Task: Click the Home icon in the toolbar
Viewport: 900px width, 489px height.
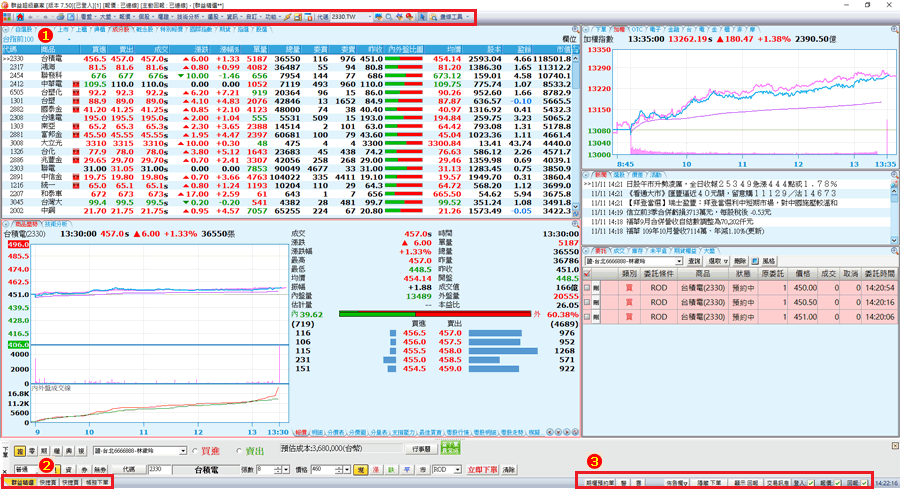Action: (20, 18)
